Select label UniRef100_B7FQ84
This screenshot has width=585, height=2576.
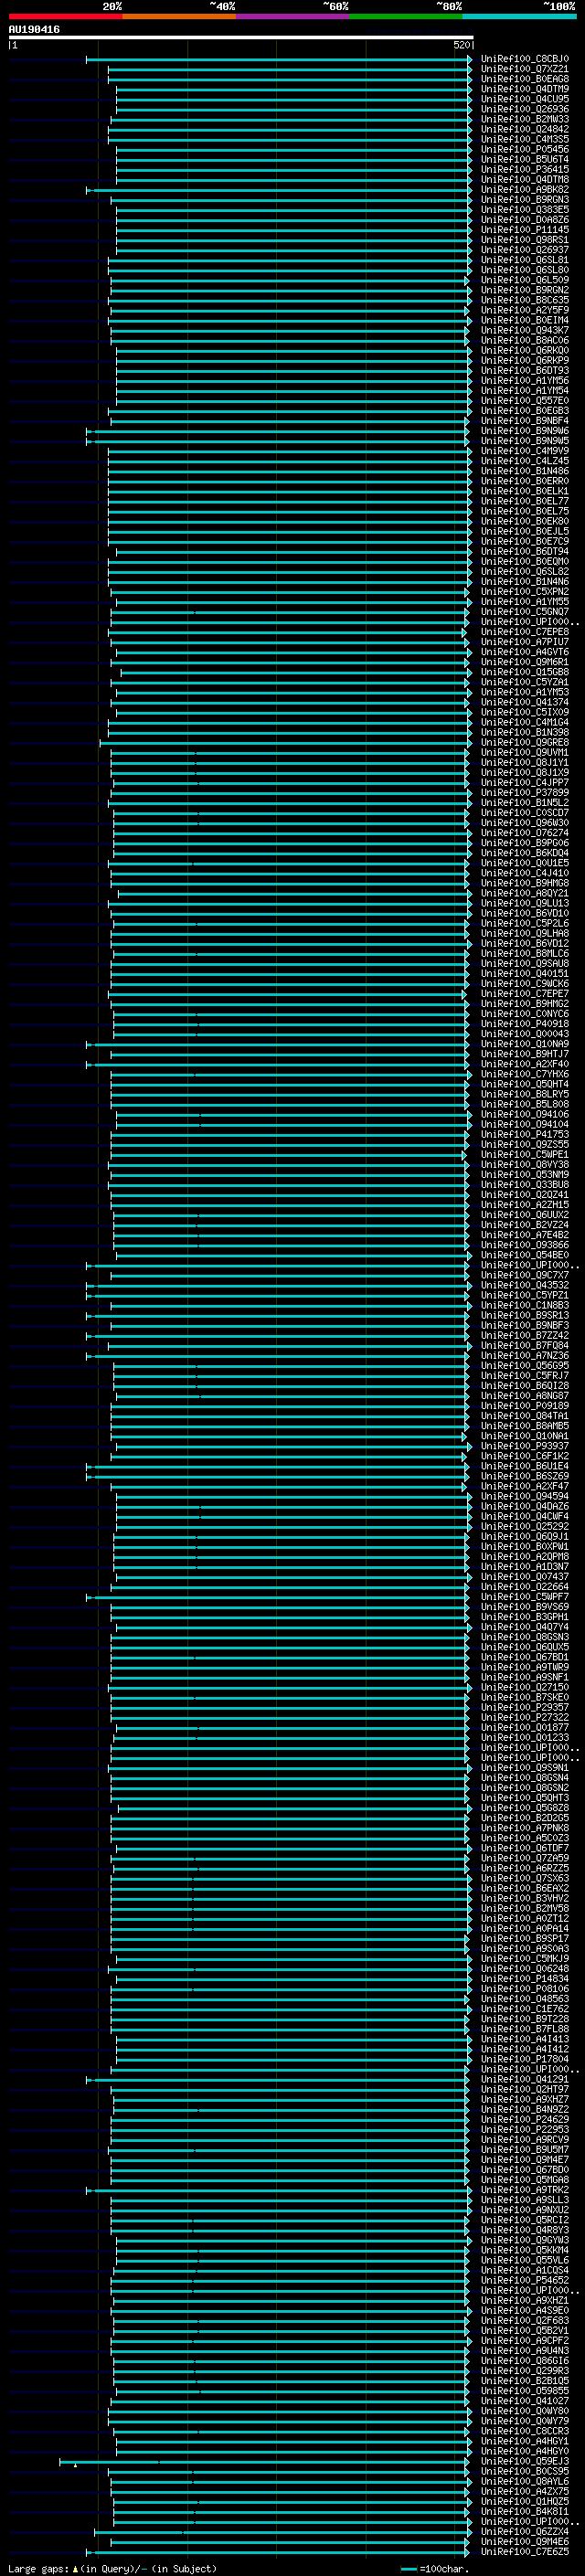pos(525,1346)
